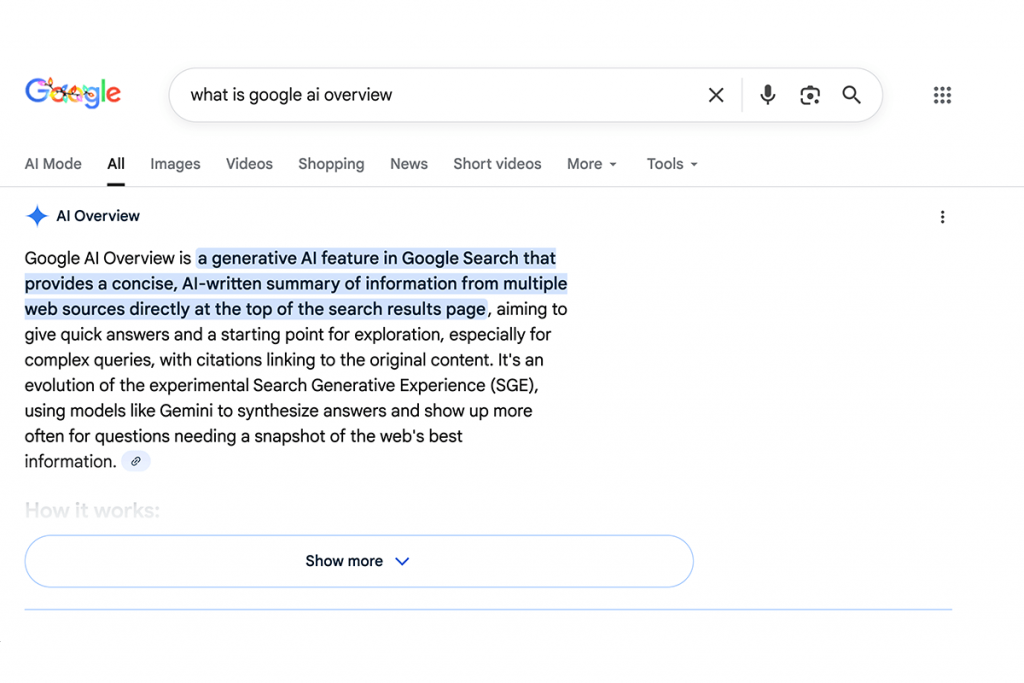1024x683 pixels.
Task: Click the Show more button
Action: [x=345, y=561]
